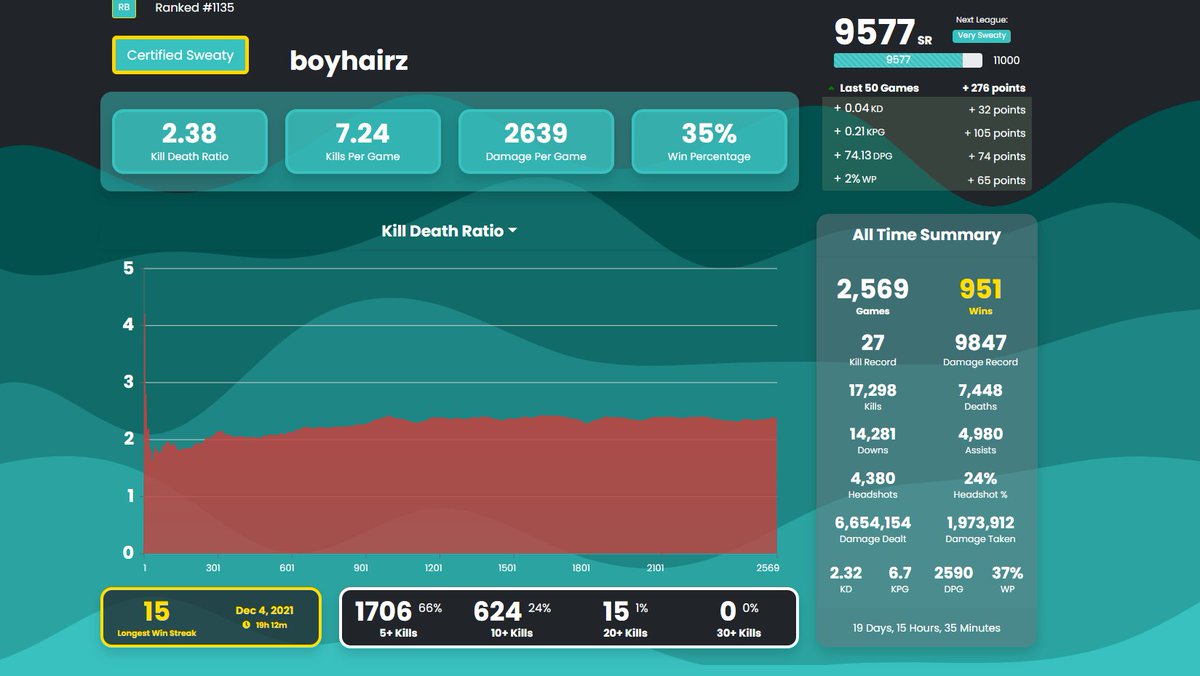The width and height of the screenshot is (1200, 676).
Task: Click the 6,654,154 Damage Dealt stat
Action: pyautogui.click(x=873, y=528)
